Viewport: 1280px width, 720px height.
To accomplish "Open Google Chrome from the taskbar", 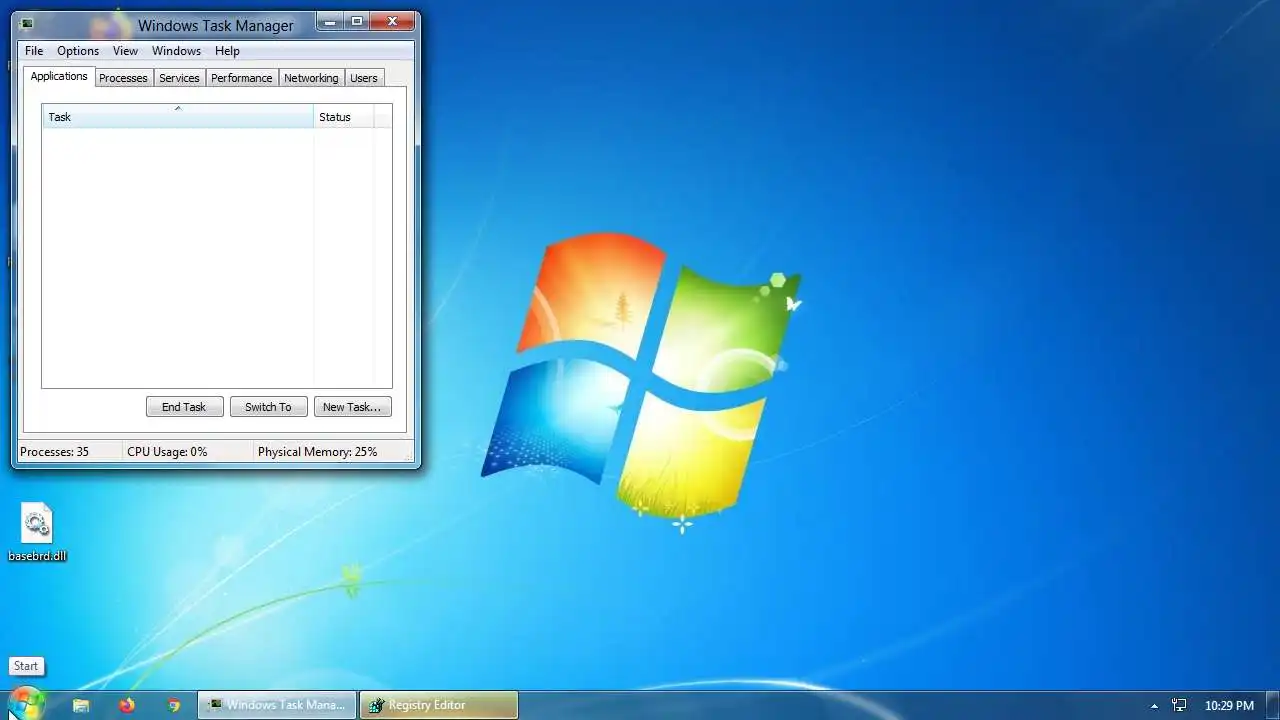I will (174, 705).
